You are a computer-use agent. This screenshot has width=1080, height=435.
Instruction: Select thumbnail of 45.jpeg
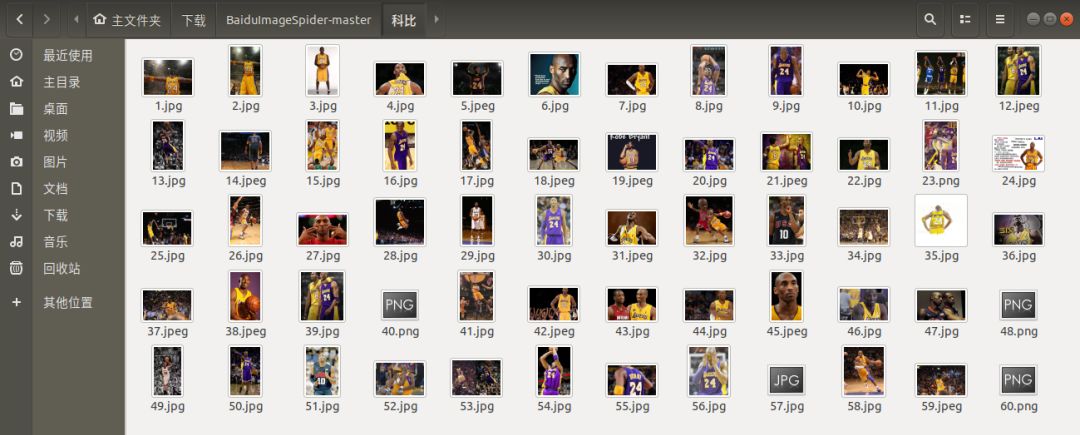click(787, 296)
